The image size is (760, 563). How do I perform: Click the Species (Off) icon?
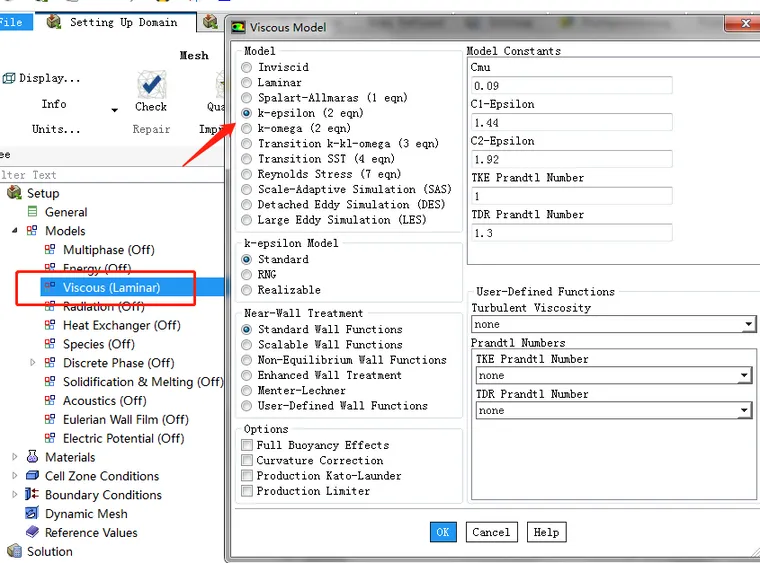point(50,344)
